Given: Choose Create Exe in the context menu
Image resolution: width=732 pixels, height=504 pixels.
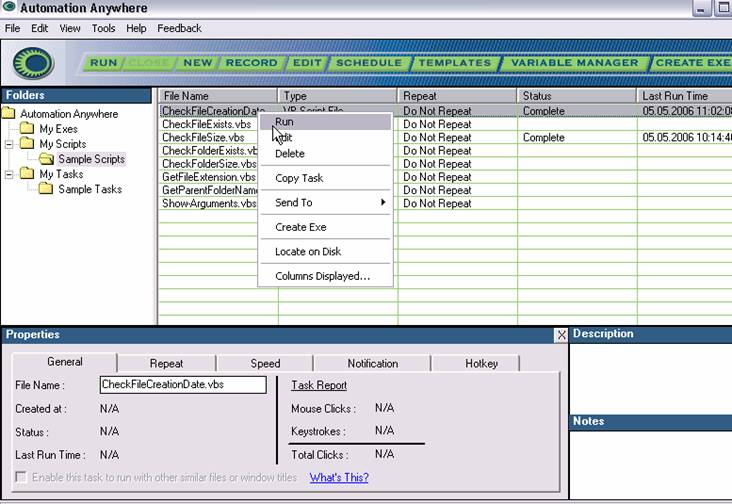Looking at the screenshot, I should pos(325,227).
